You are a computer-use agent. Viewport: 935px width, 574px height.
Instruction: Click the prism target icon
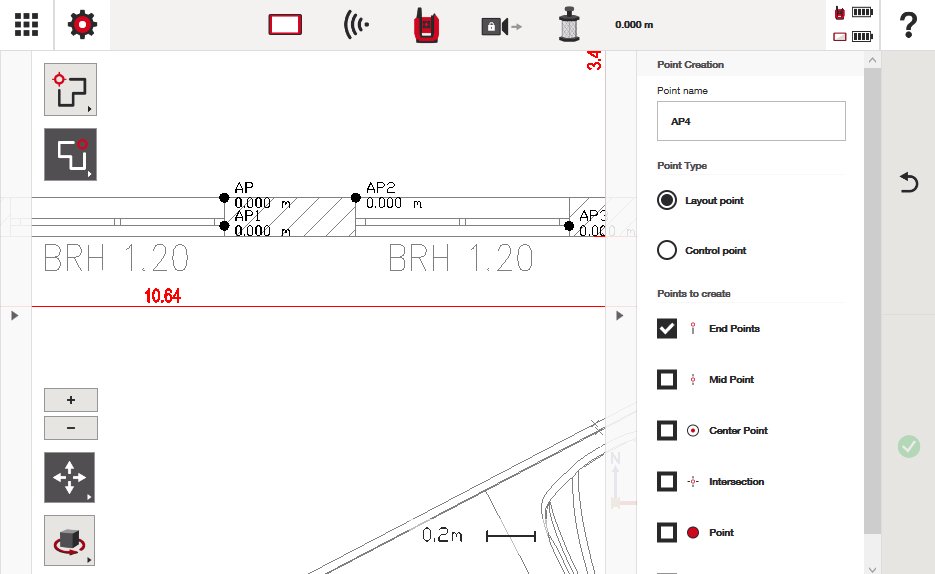tap(570, 25)
